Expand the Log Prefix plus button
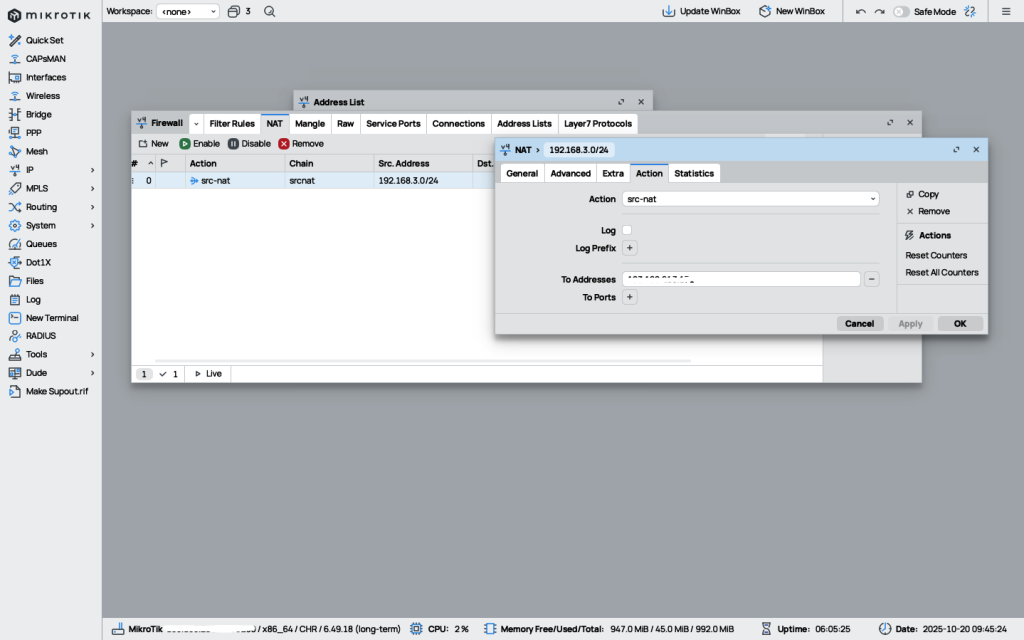 (630, 248)
